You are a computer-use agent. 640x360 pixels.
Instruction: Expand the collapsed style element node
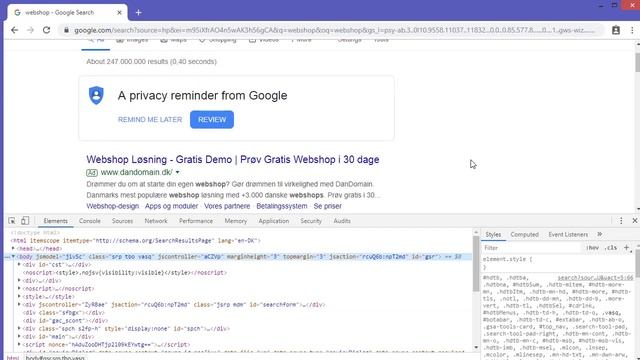[x=19, y=296]
